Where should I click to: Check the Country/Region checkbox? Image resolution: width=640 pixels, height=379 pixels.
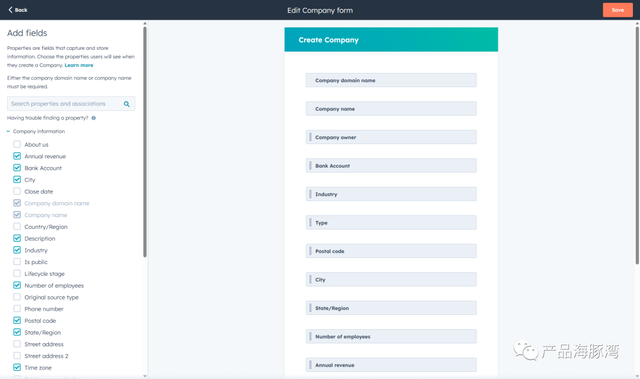click(17, 226)
